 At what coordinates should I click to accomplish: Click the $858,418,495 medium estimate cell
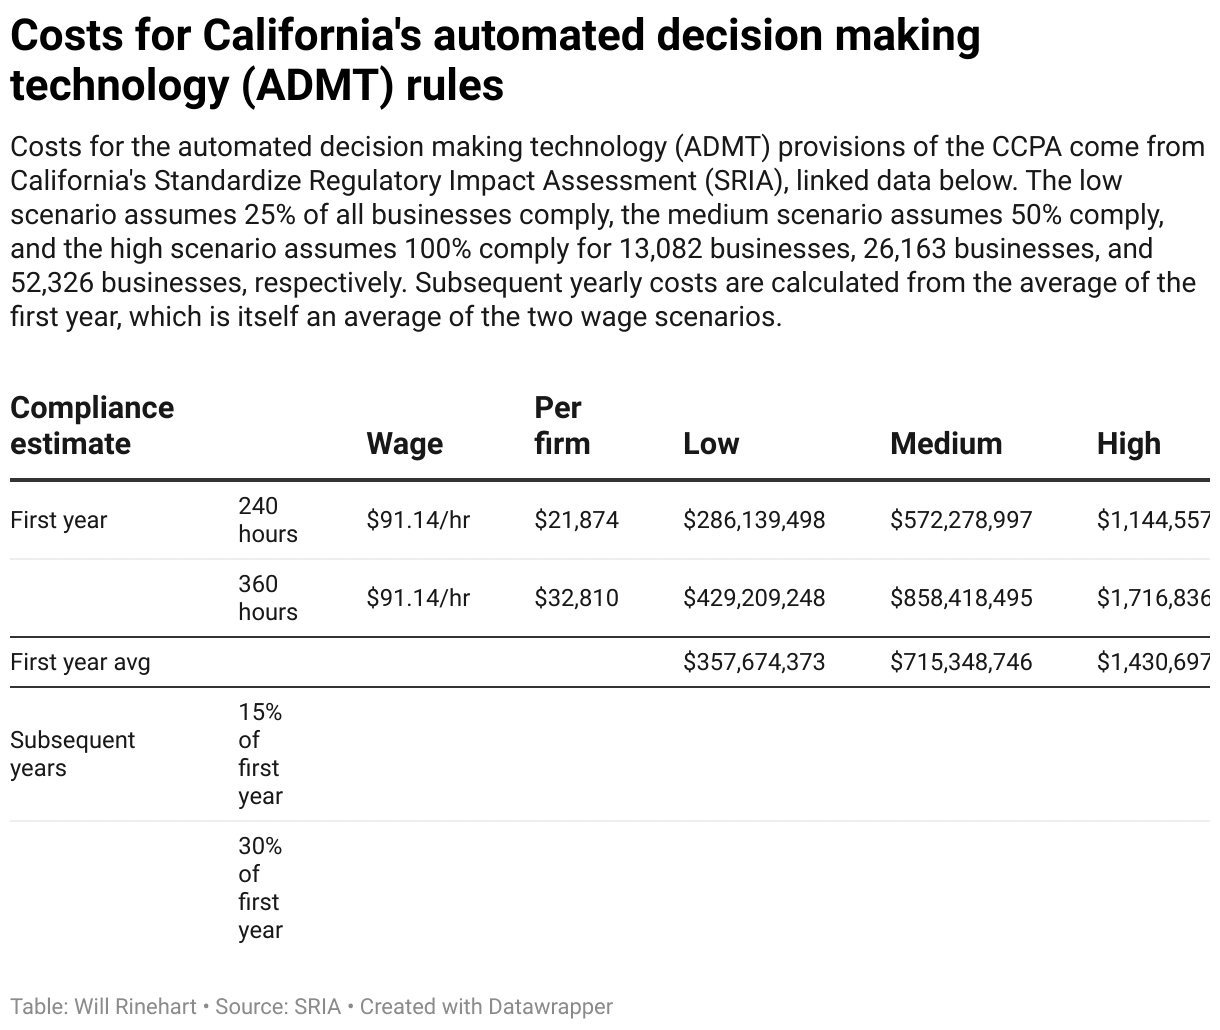[x=961, y=598]
